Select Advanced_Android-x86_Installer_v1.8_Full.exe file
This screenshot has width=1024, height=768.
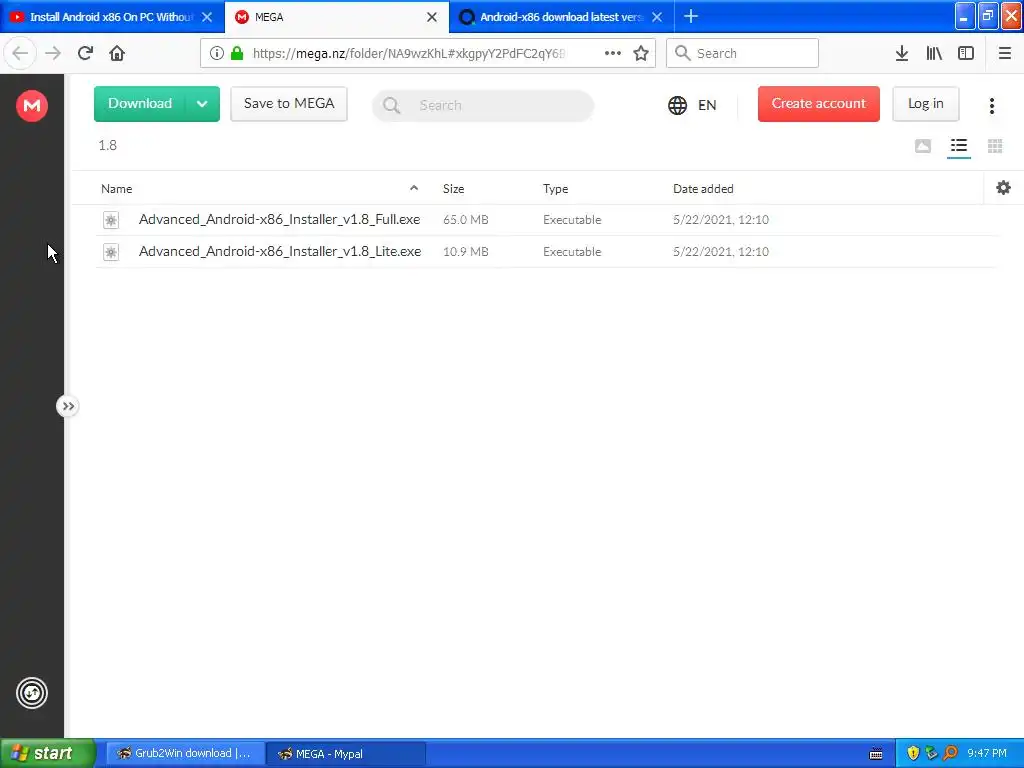(x=280, y=219)
